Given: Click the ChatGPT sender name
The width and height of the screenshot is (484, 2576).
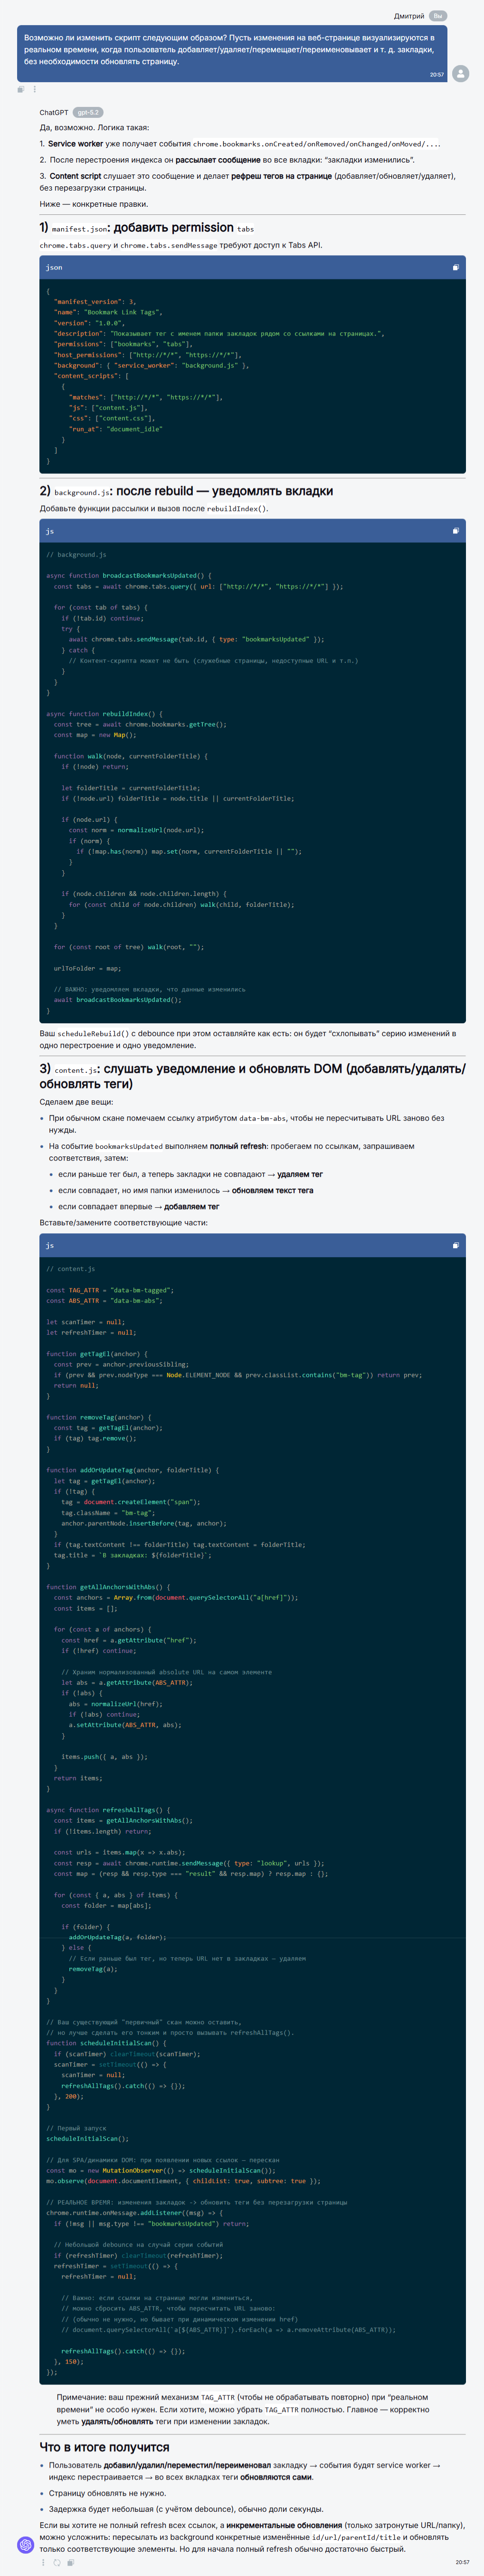Looking at the screenshot, I should [54, 113].
